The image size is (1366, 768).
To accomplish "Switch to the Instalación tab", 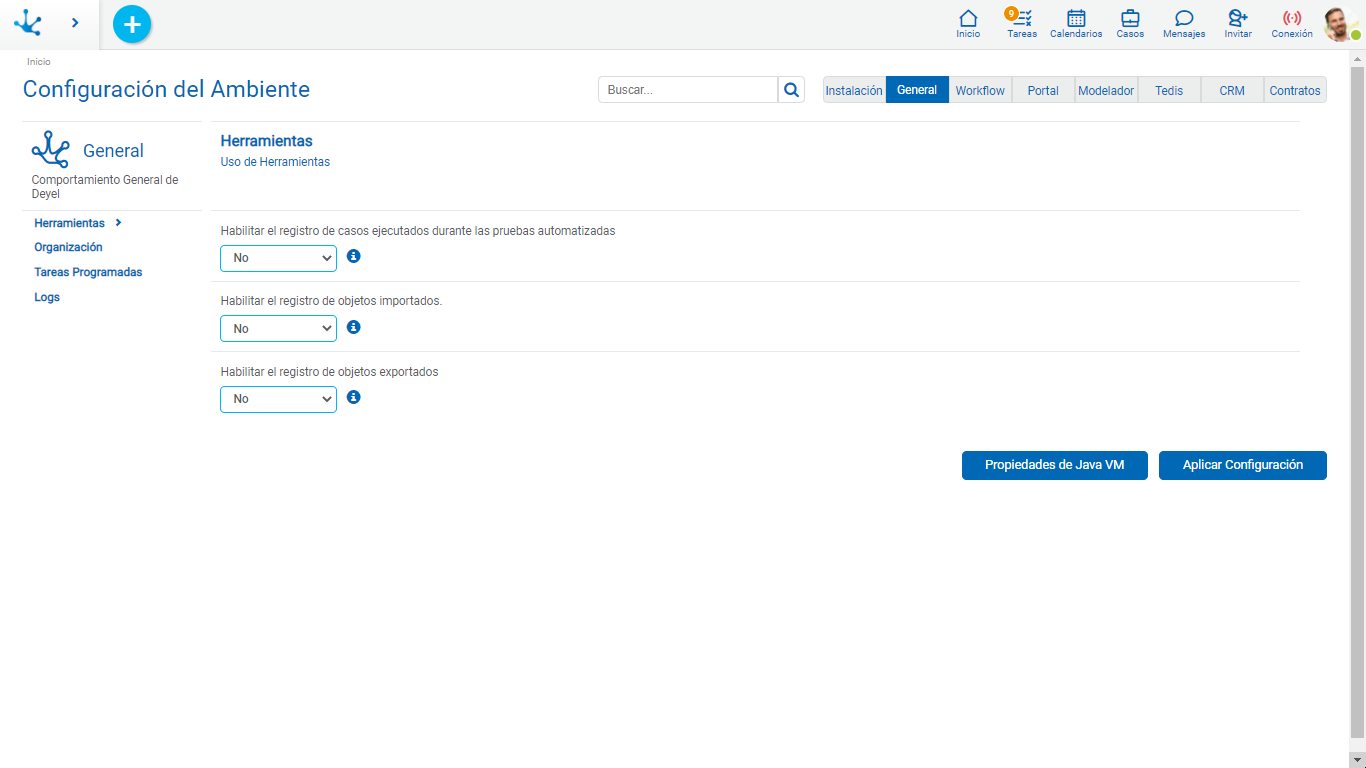I will coord(854,90).
